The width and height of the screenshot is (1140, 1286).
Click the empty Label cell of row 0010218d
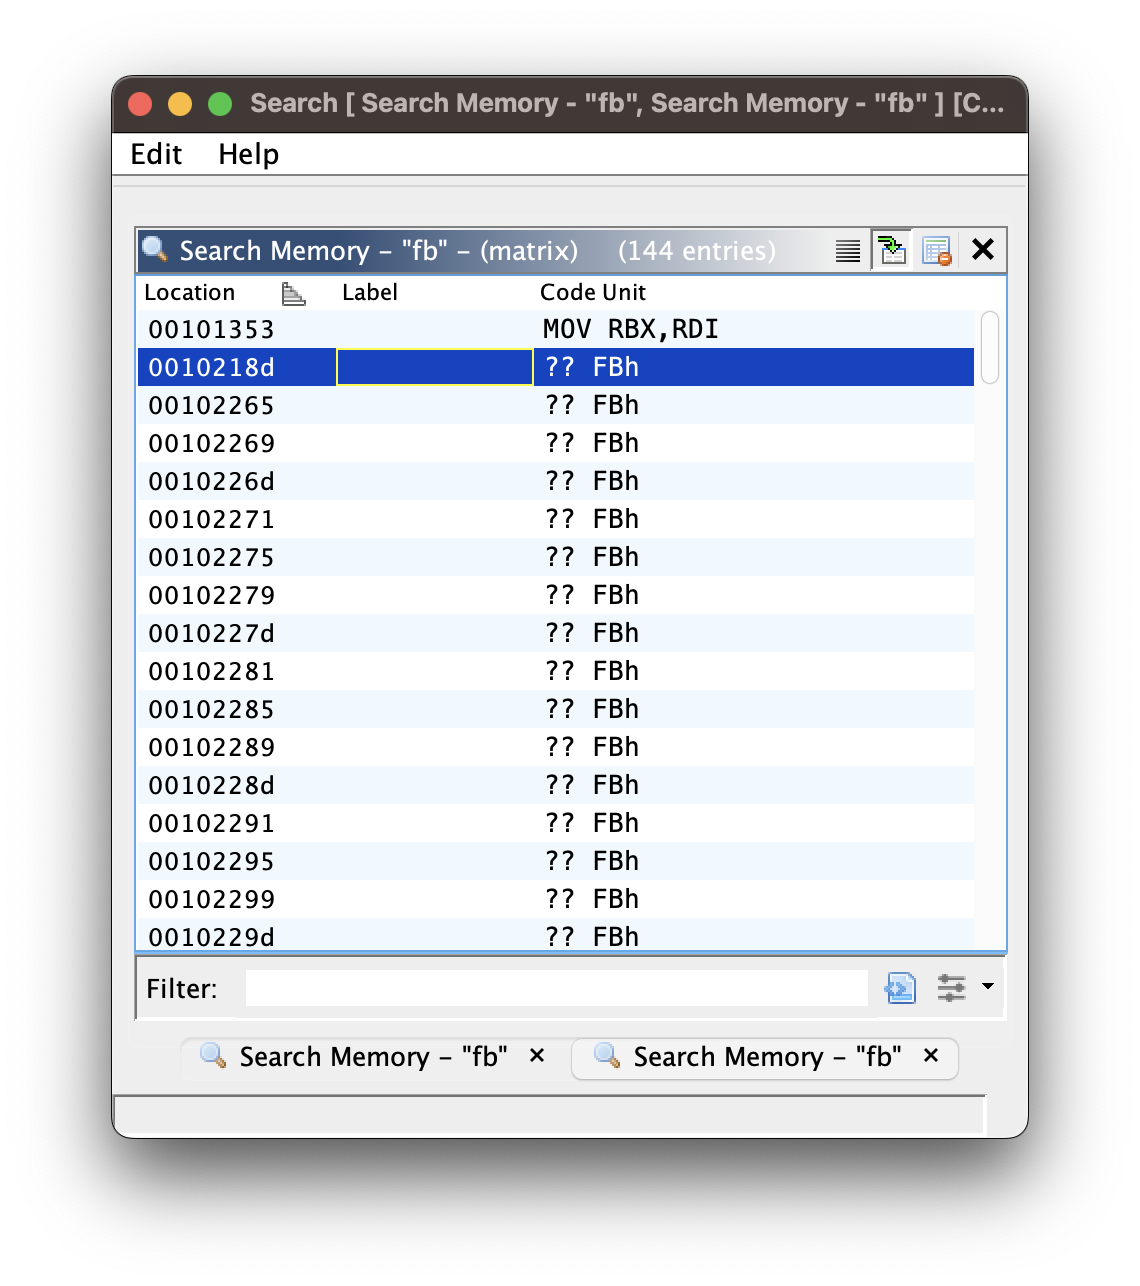point(435,368)
